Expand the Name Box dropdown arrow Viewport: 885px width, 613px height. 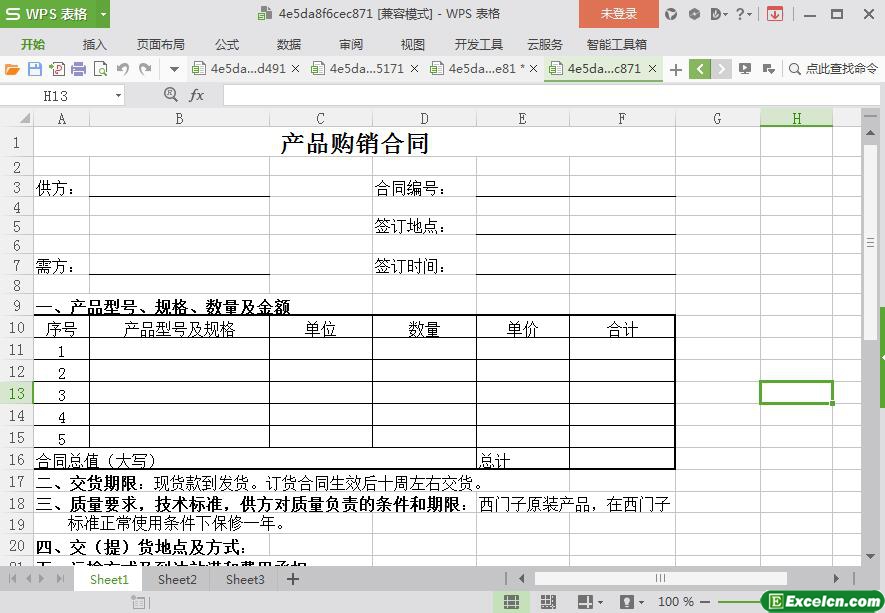[x=118, y=95]
